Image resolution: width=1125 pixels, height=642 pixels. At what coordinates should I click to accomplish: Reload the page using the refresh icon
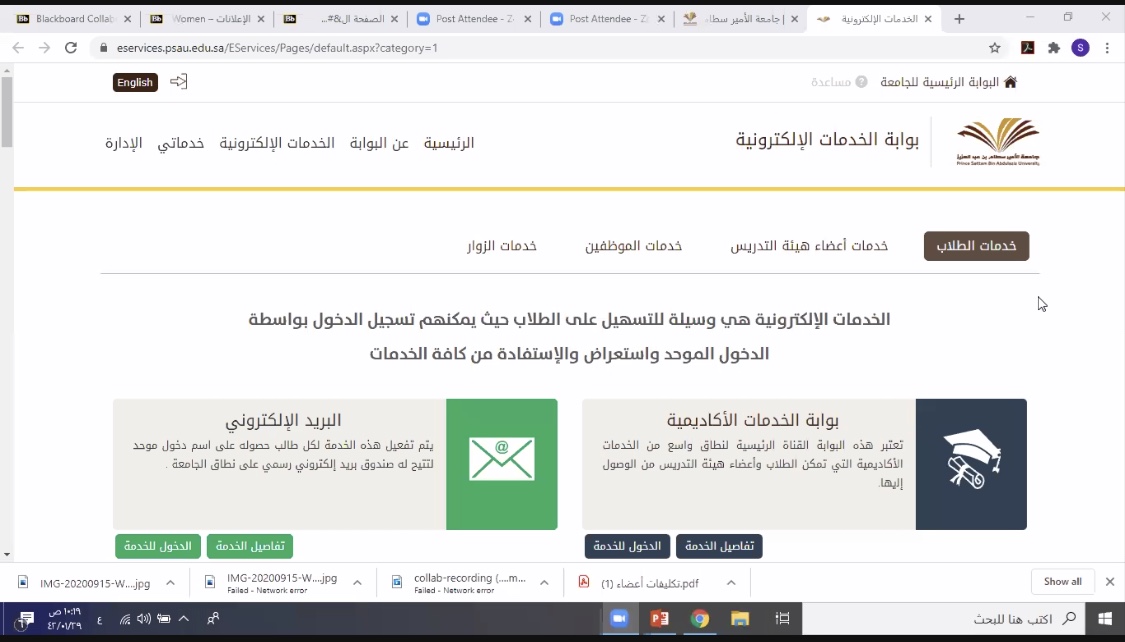(70, 48)
